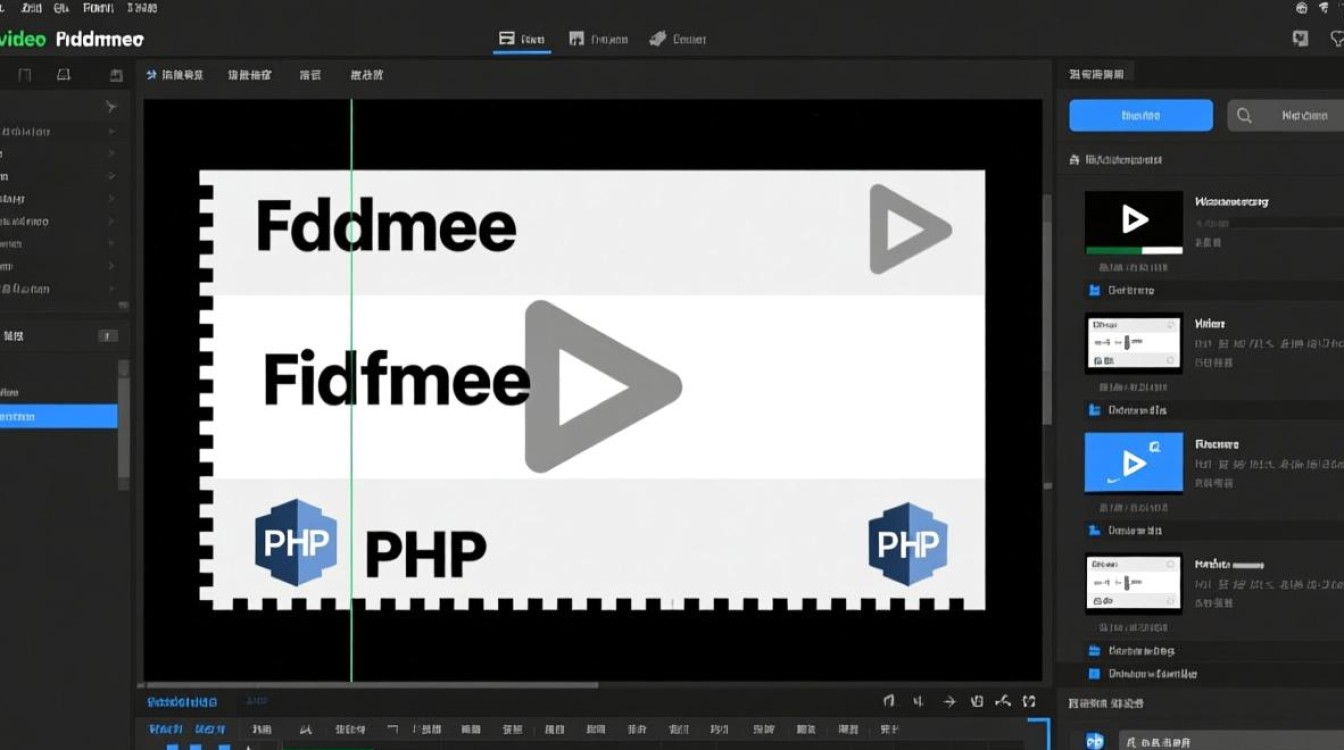1344x750 pixels.
Task: Select the cursor/arrow tool beside the preview
Action: click(111, 106)
